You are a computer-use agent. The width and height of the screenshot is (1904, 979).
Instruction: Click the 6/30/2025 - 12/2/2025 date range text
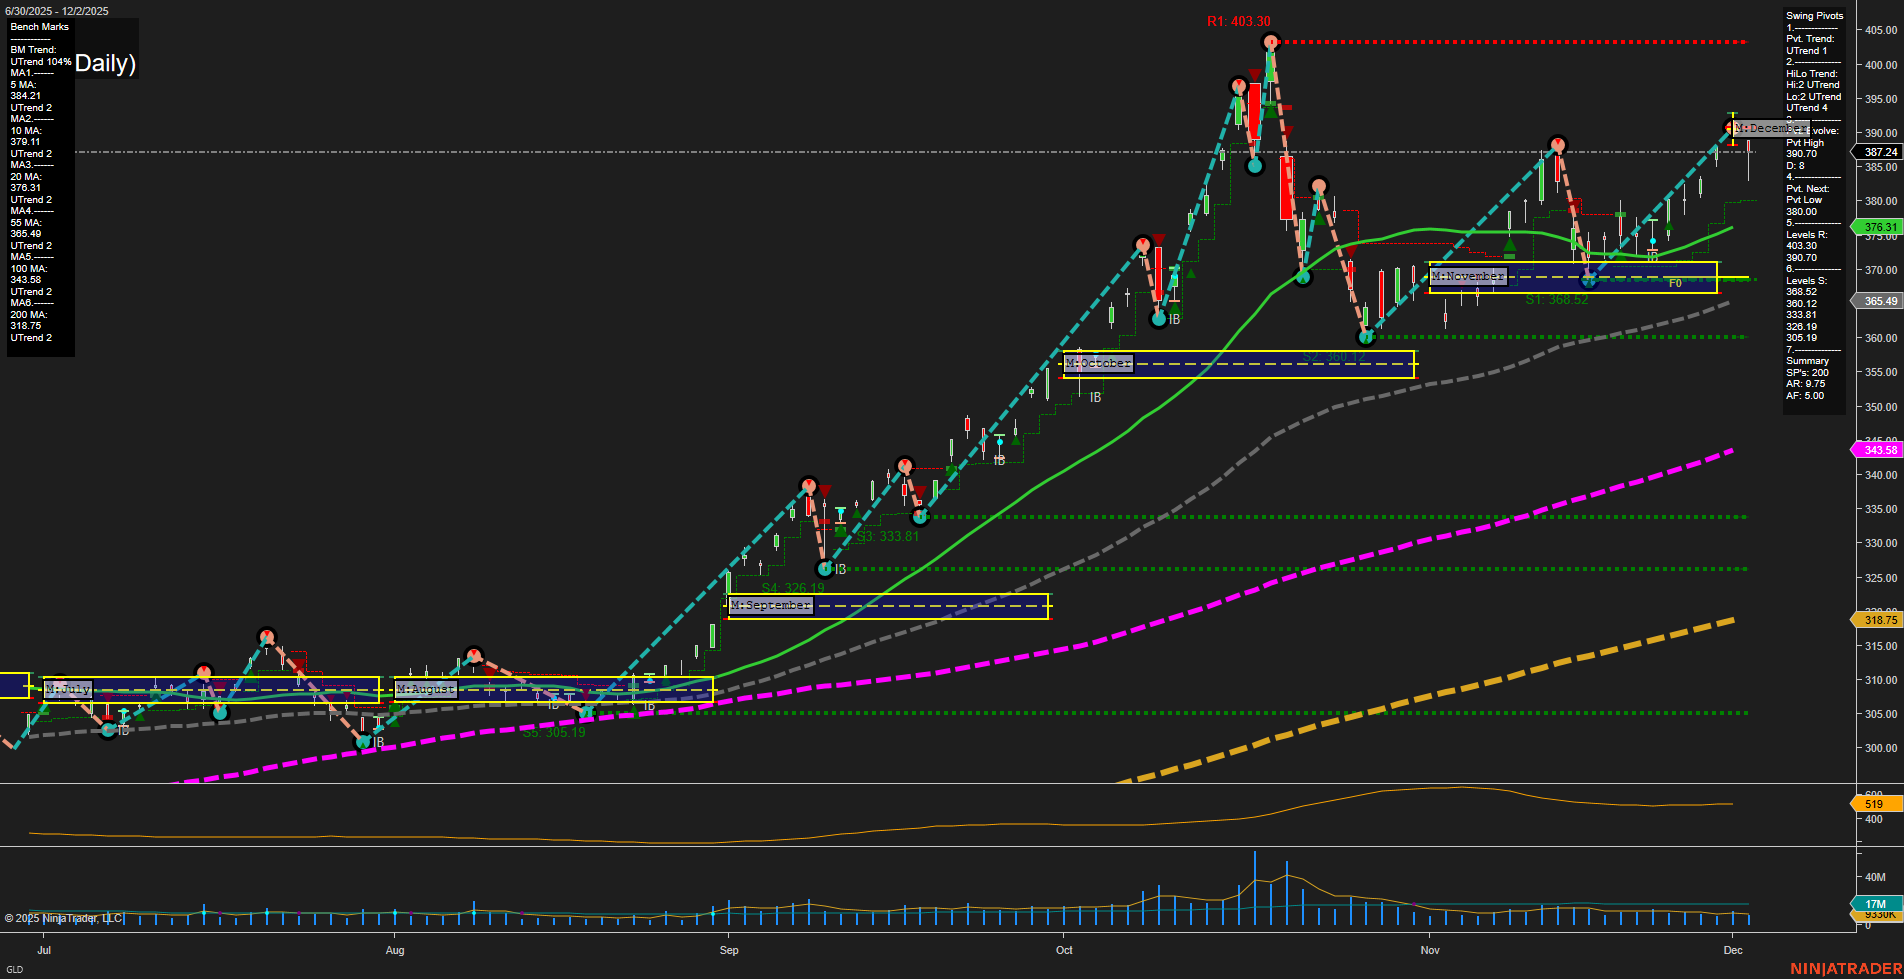(x=55, y=11)
